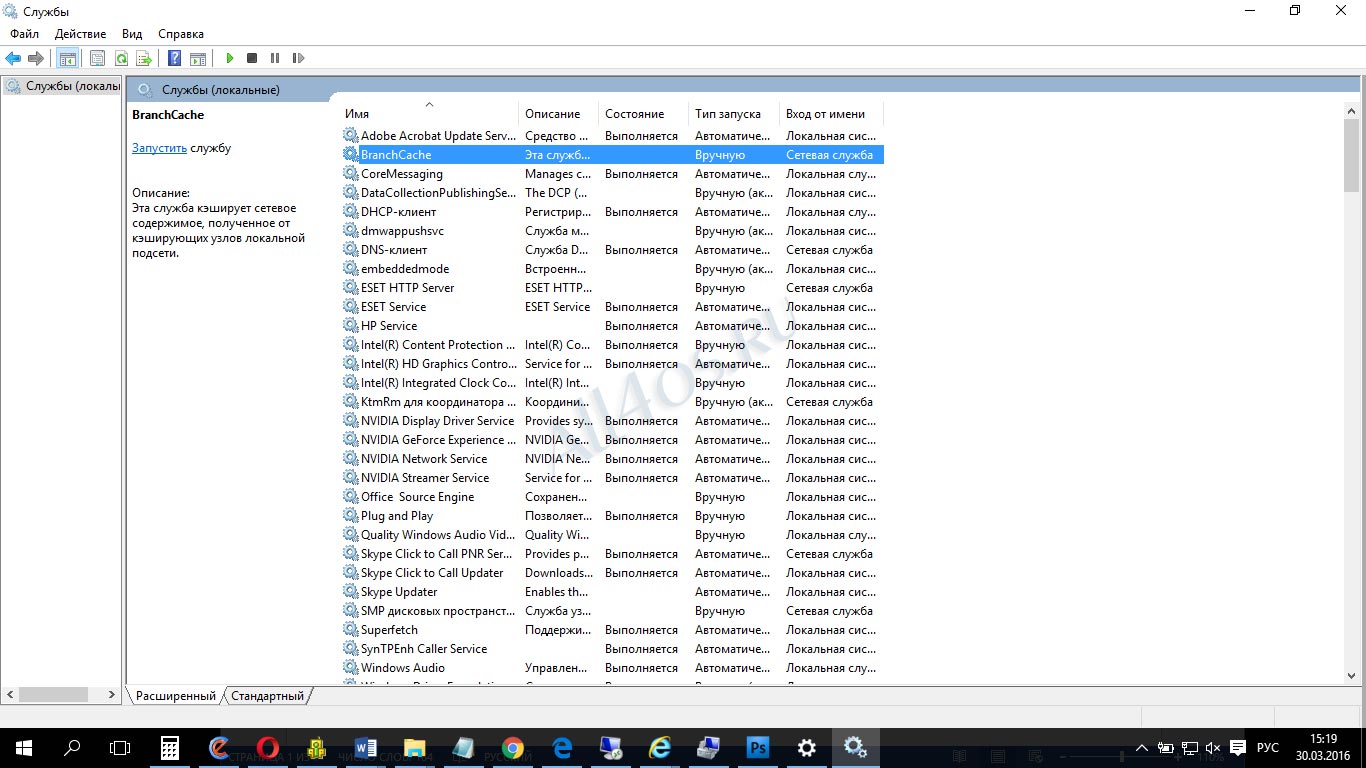
Task: Click the Запустить link to start BranchCache
Action: click(159, 148)
